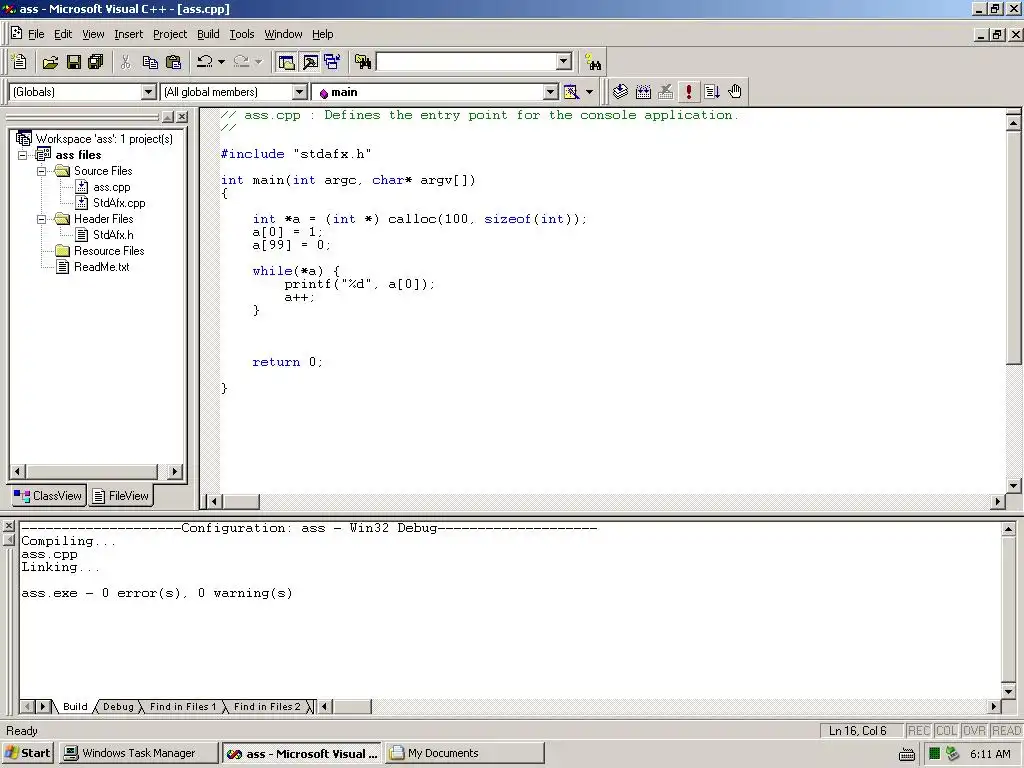Create a new text file from toolbar

19,62
